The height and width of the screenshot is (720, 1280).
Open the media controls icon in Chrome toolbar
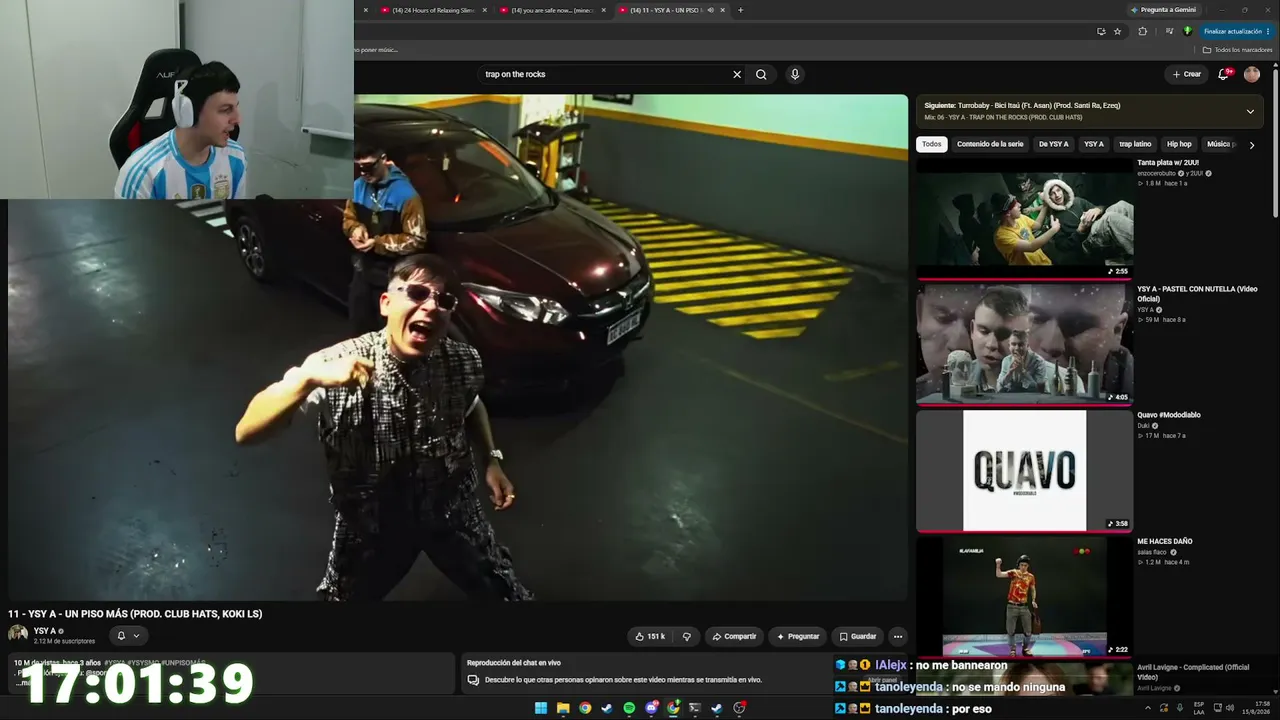coord(1169,31)
